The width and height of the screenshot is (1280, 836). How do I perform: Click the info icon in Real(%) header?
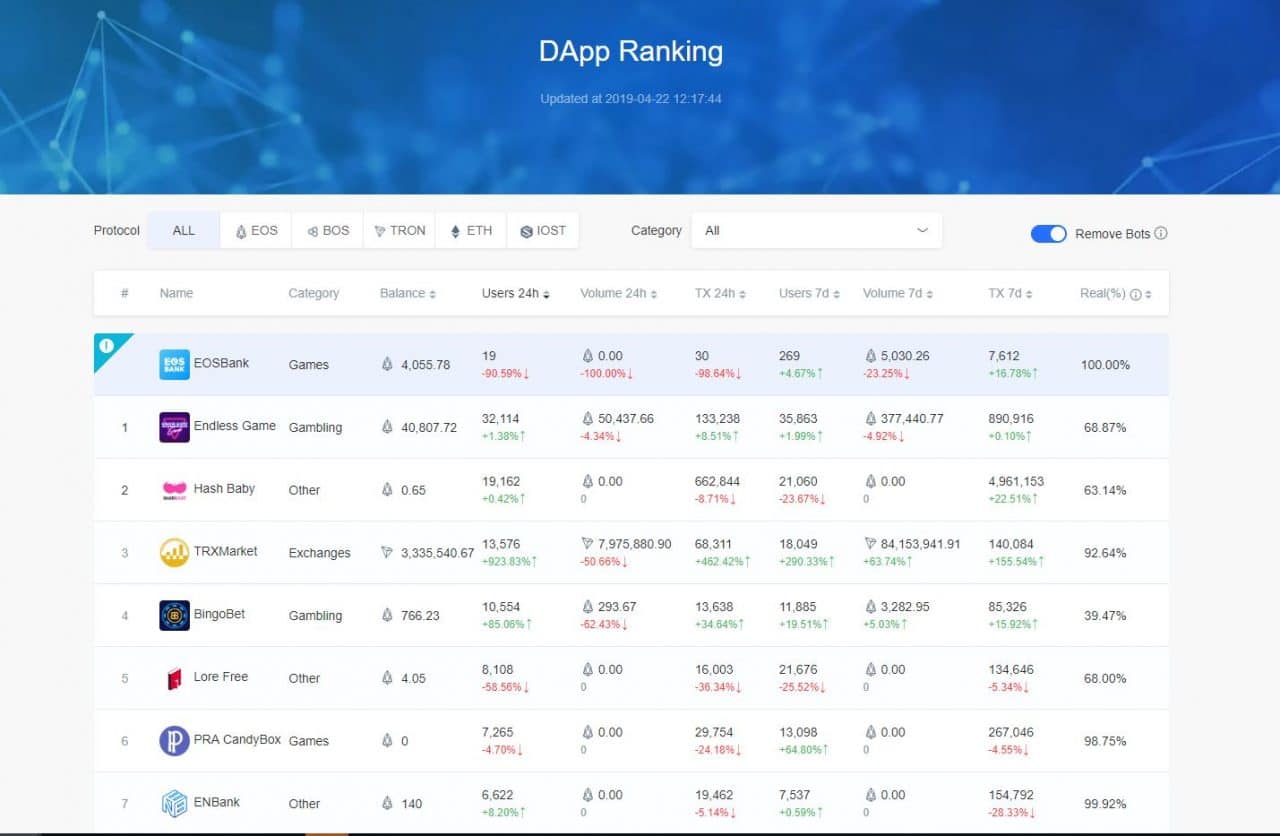(1136, 294)
